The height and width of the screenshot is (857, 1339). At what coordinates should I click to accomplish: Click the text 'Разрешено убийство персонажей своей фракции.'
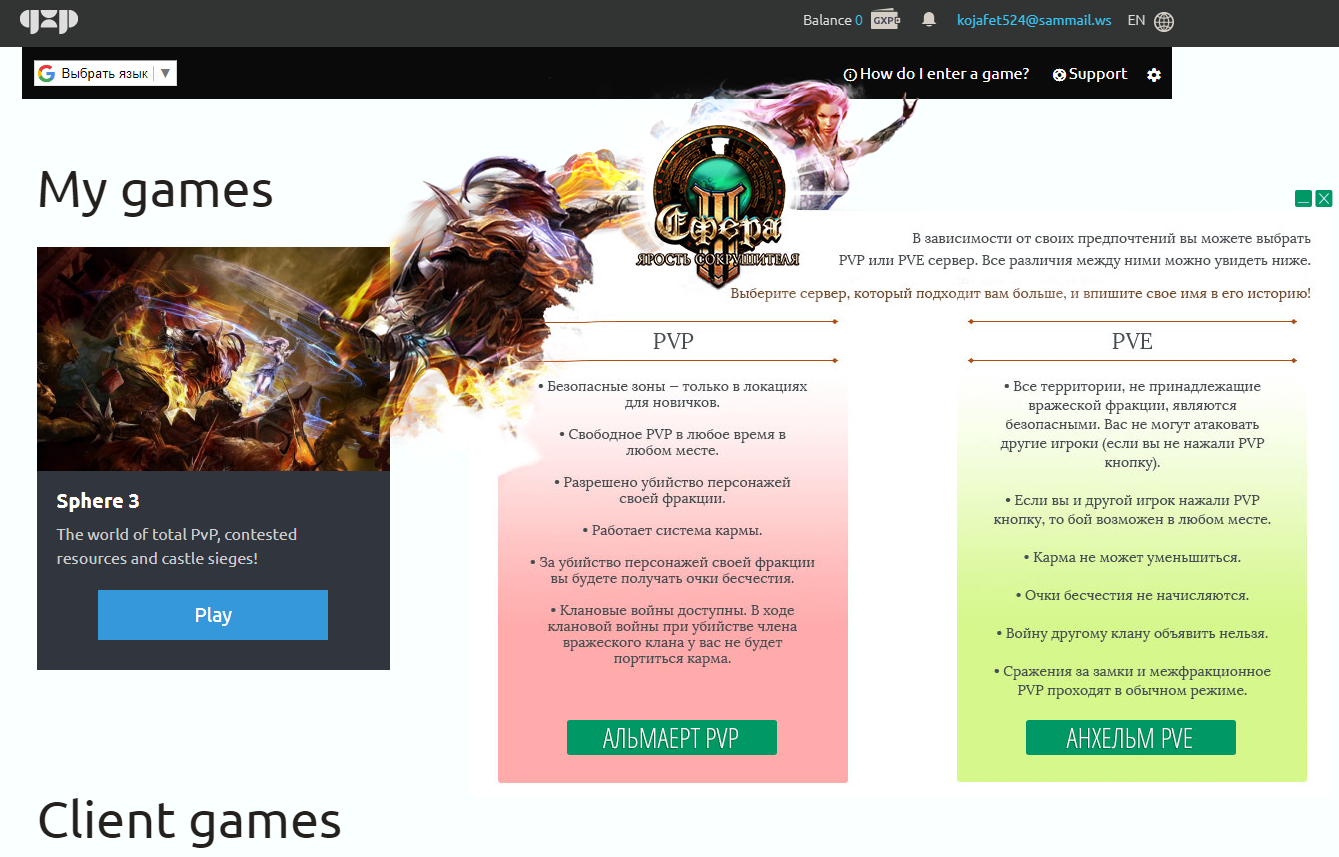point(672,490)
